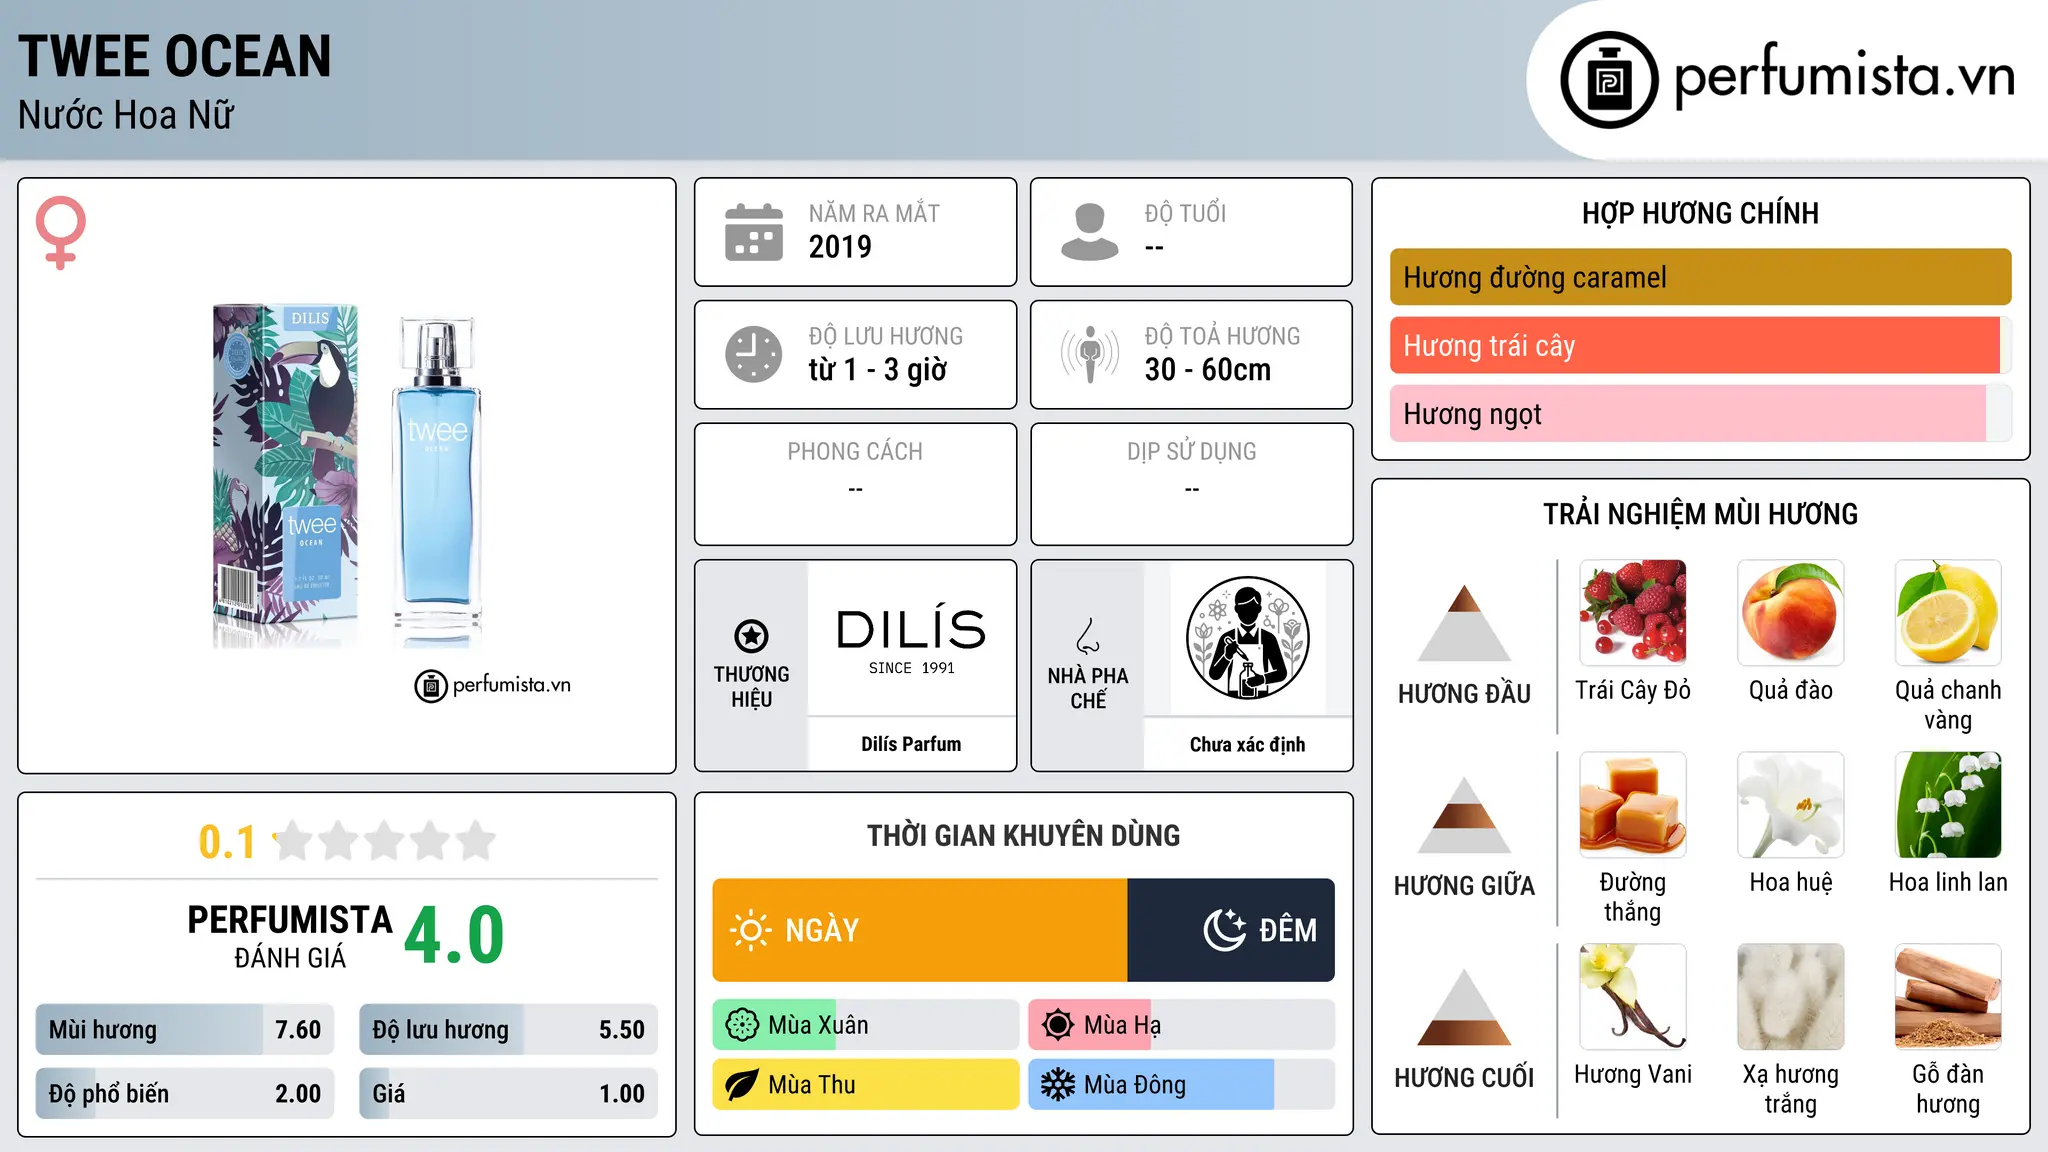Click the perfumista.vn site name in header
Image resolution: width=2048 pixels, height=1152 pixels.
click(1845, 76)
